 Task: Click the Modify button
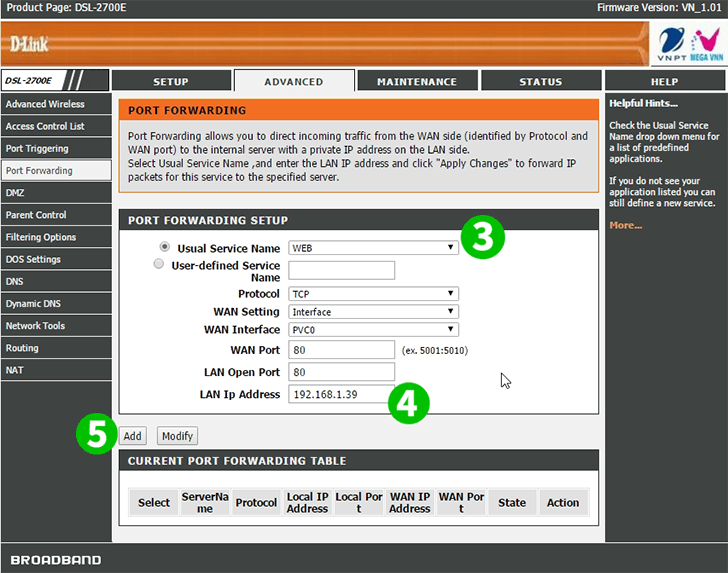point(177,436)
